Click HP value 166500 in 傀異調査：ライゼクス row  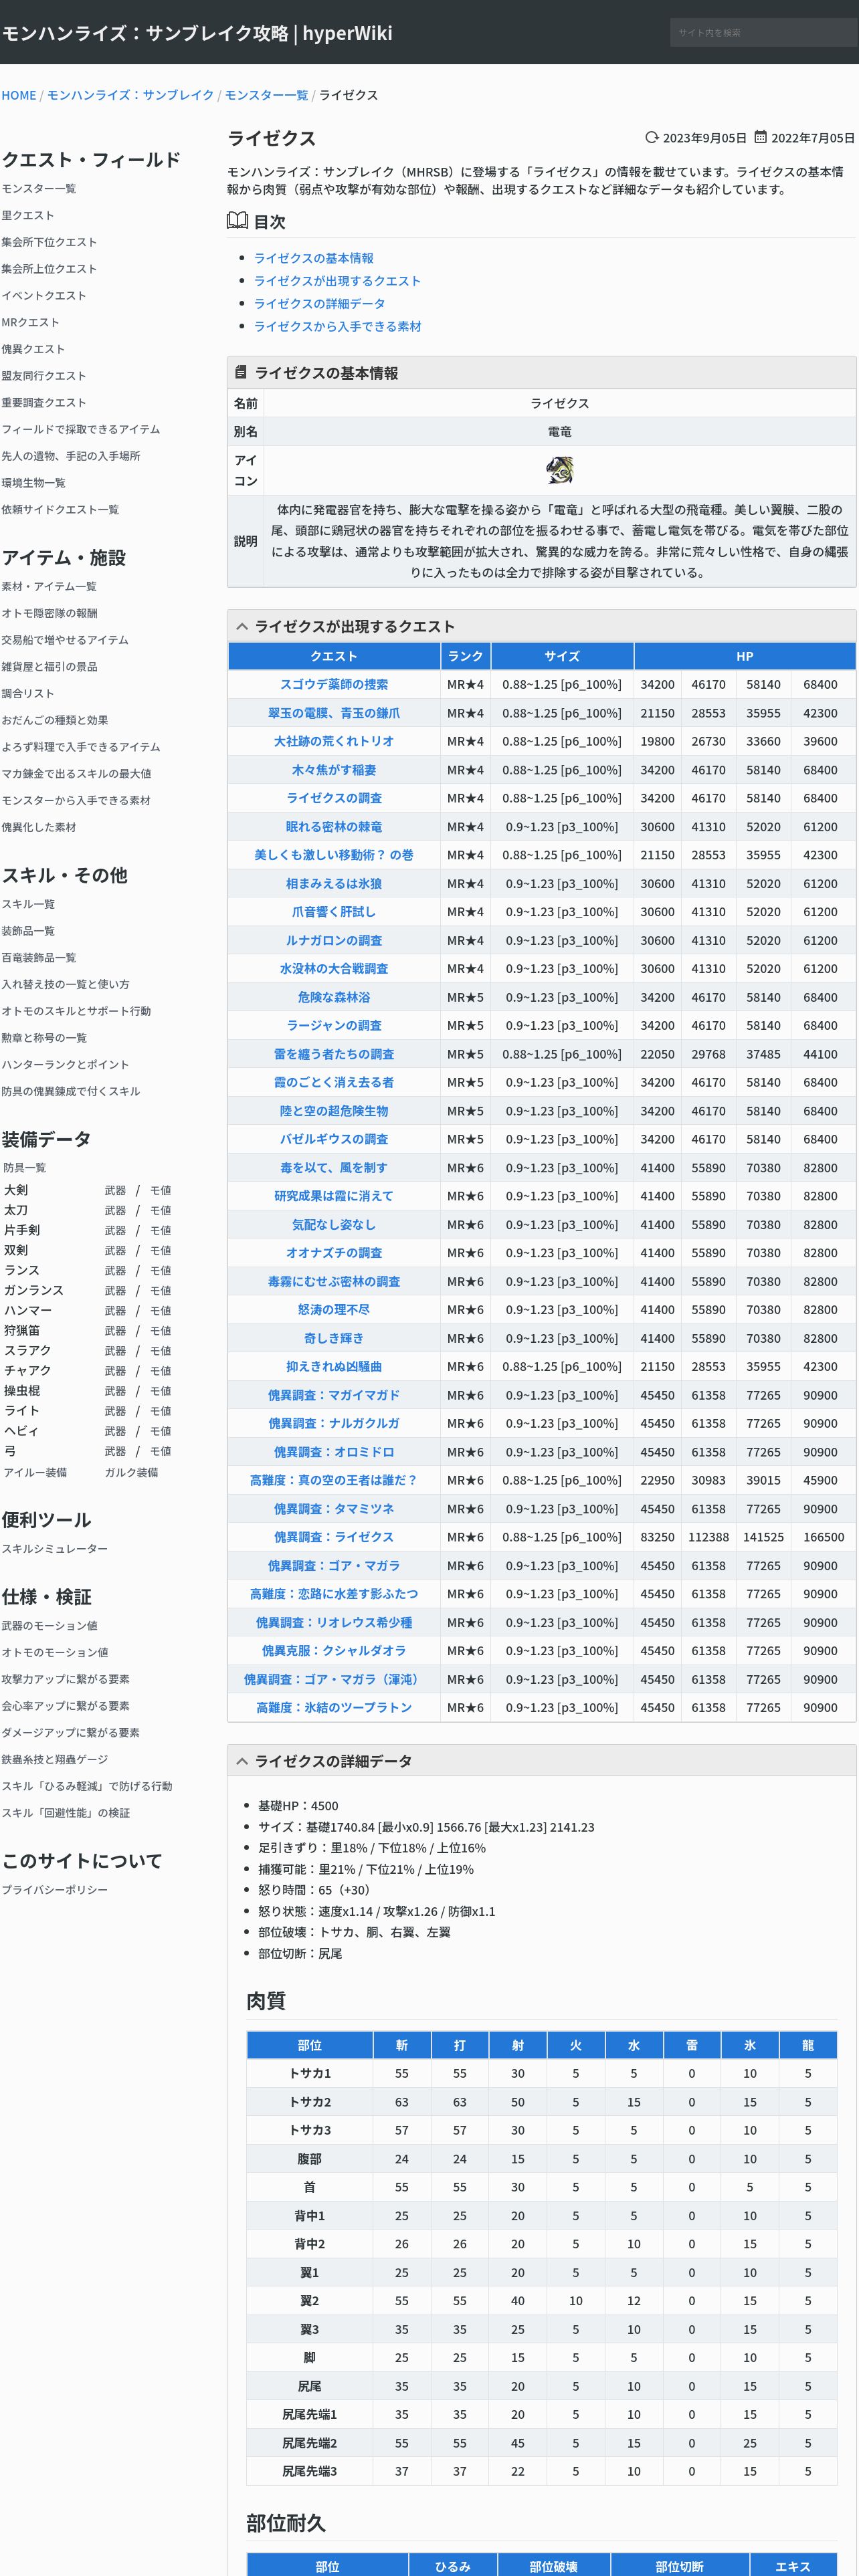pos(823,1537)
